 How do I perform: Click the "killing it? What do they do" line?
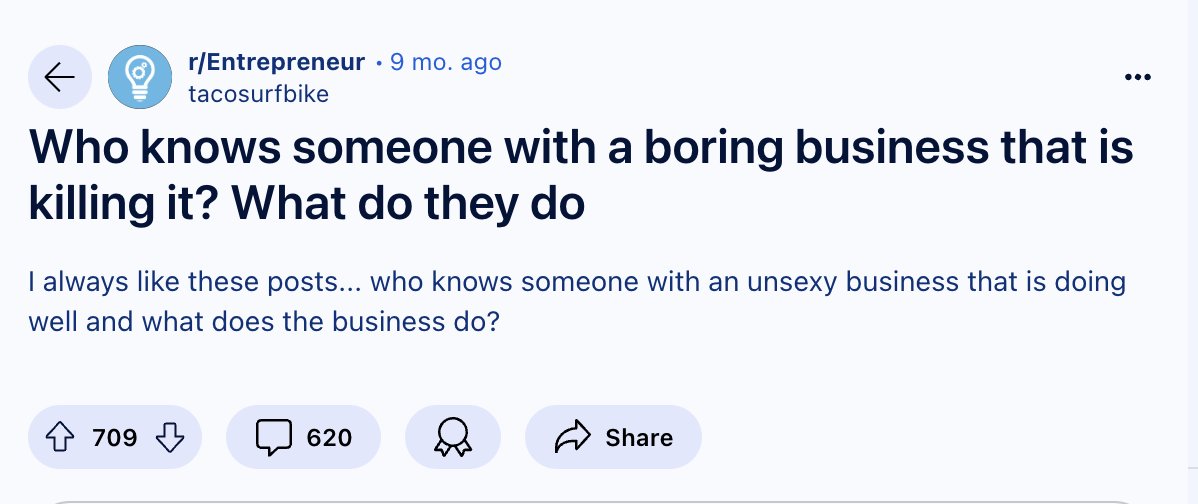pos(306,204)
